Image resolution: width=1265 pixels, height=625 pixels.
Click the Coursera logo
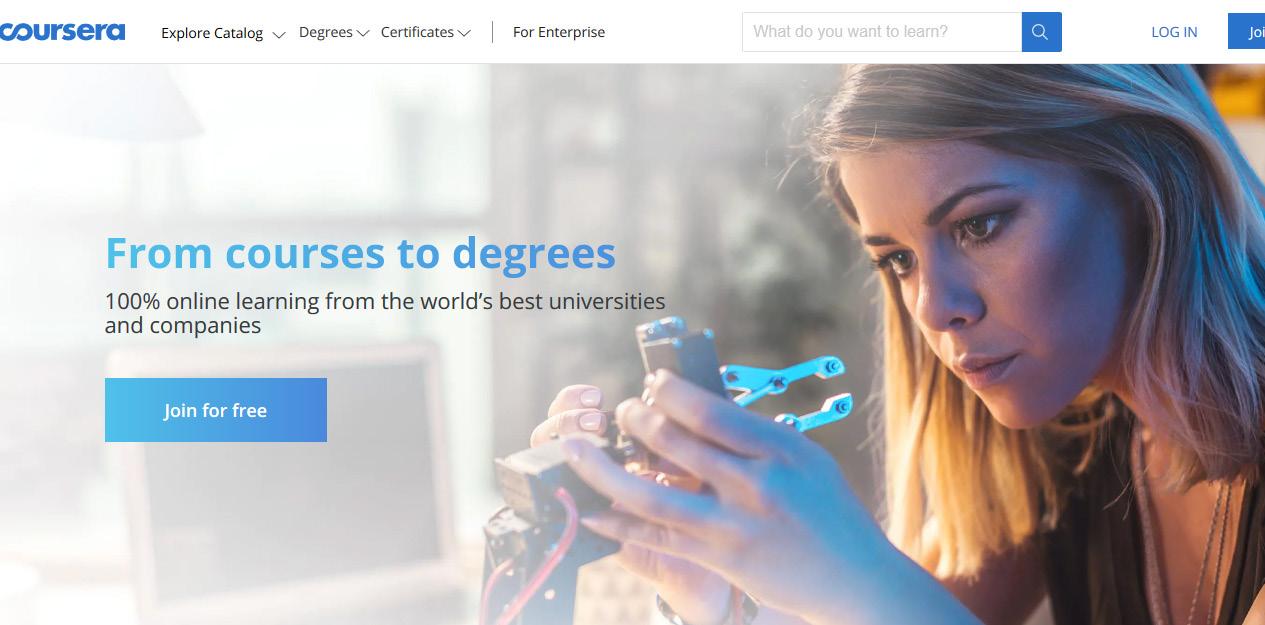coord(62,31)
